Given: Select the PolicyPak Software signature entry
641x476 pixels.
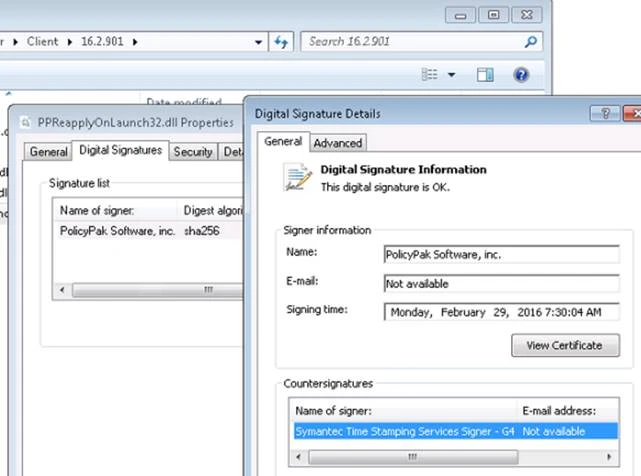Looking at the screenshot, I should pyautogui.click(x=117, y=231).
